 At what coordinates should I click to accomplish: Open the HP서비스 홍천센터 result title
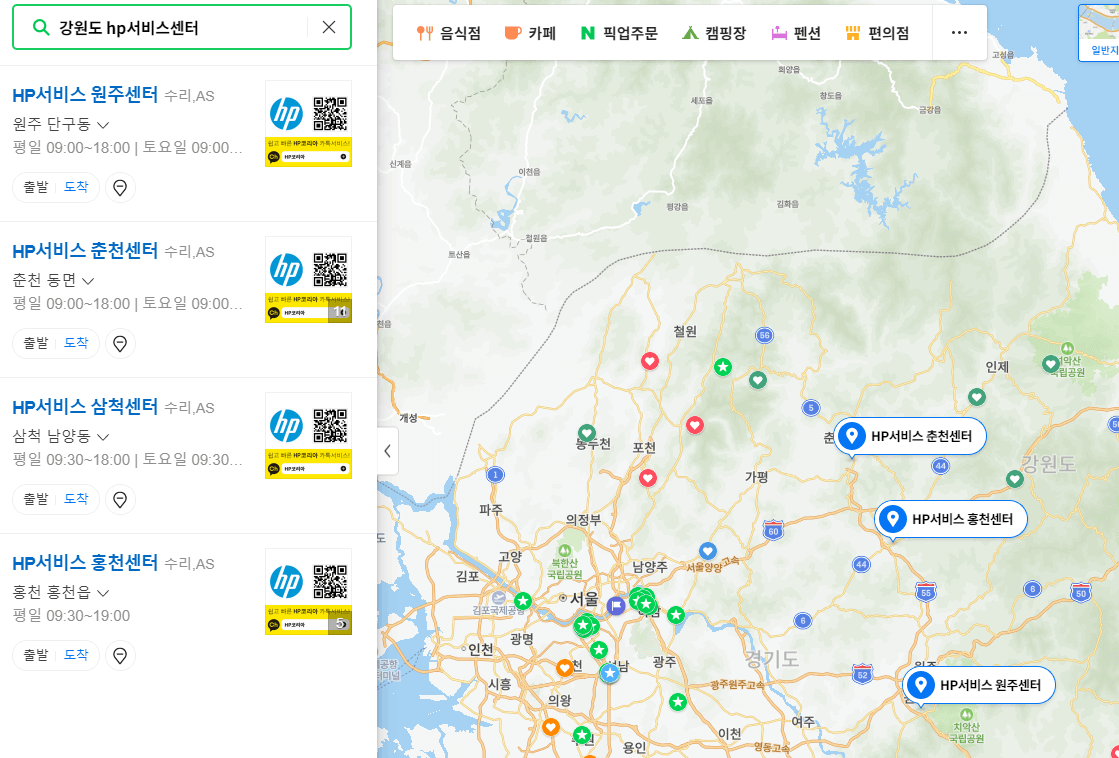[x=85, y=562]
